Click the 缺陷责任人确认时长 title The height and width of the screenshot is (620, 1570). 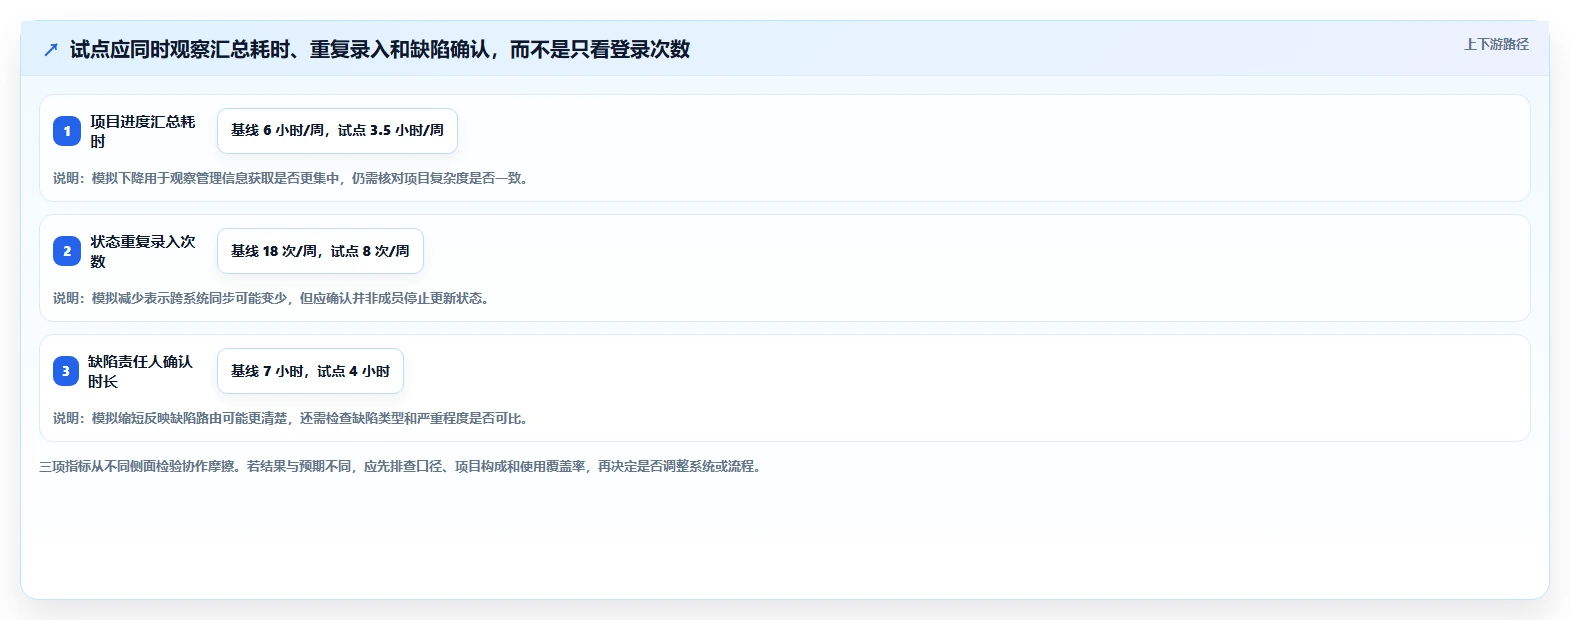(x=141, y=371)
